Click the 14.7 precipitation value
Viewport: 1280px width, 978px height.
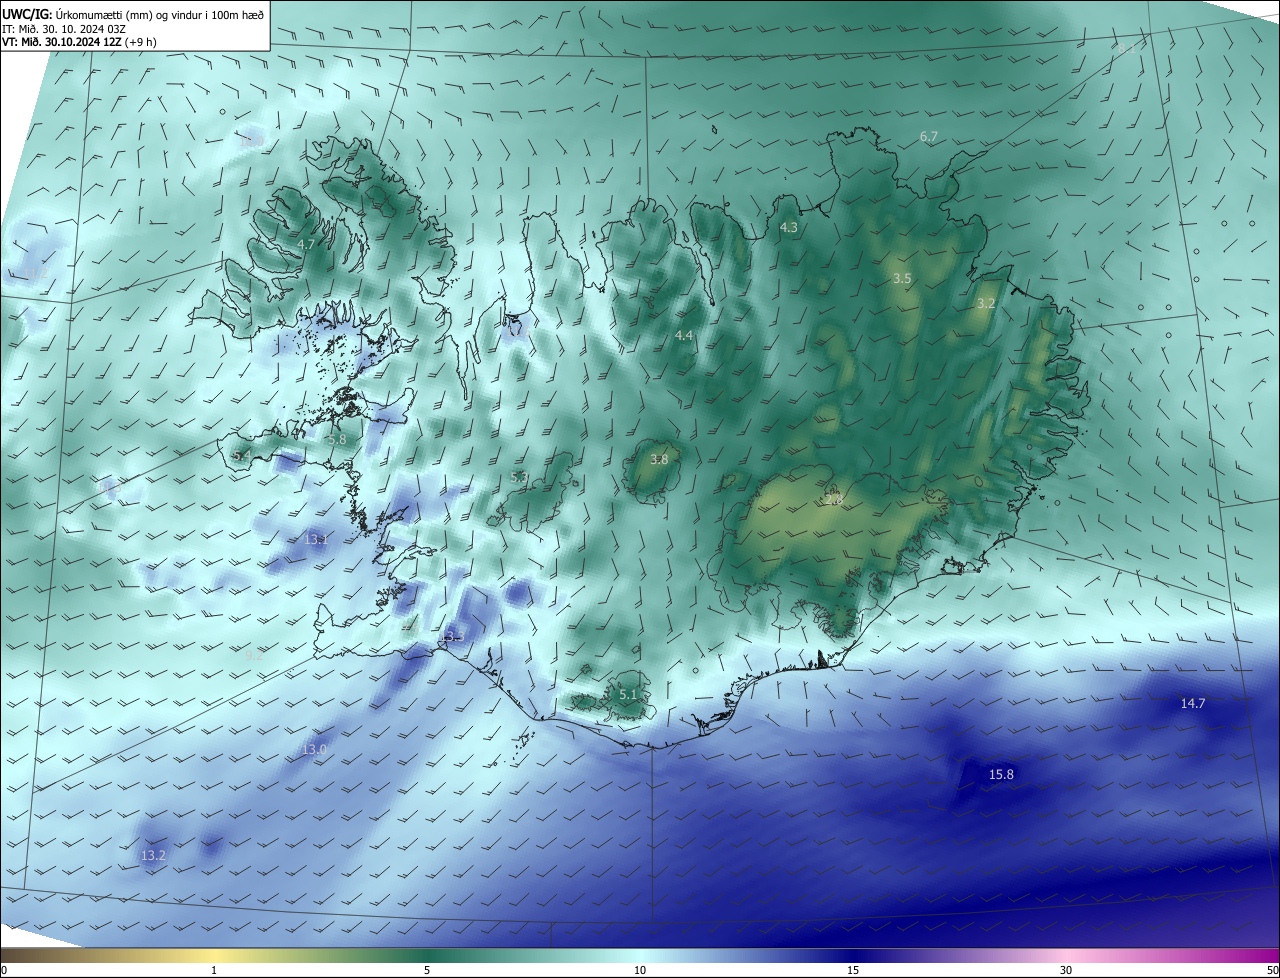(x=1193, y=703)
